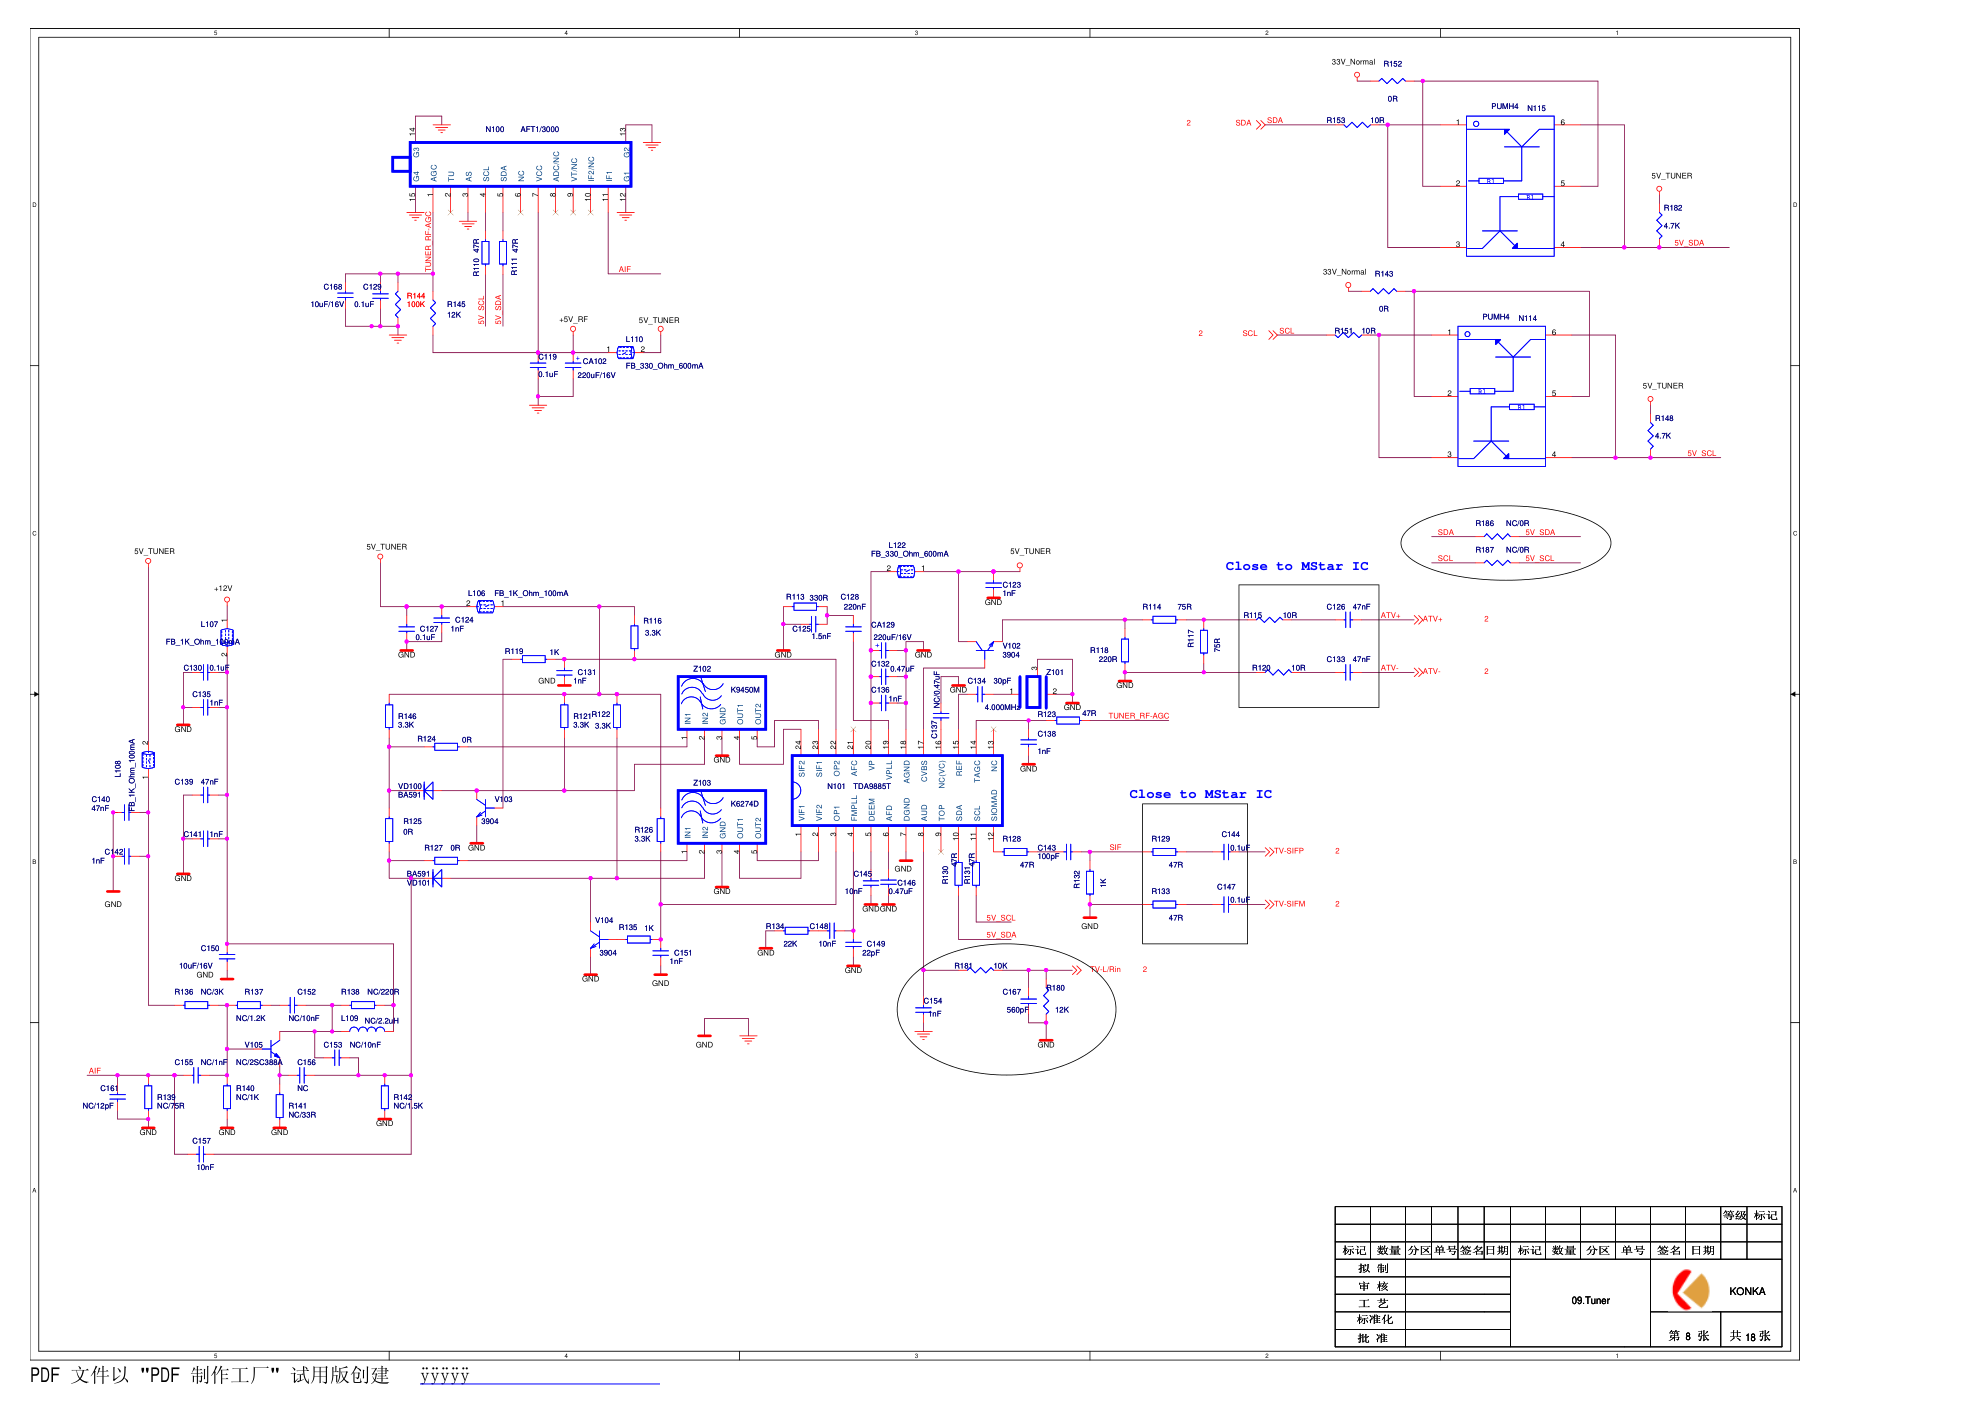The image size is (1984, 1402).
Task: Click the R142 NC/1.5K resistor label
Action: coord(407,1101)
